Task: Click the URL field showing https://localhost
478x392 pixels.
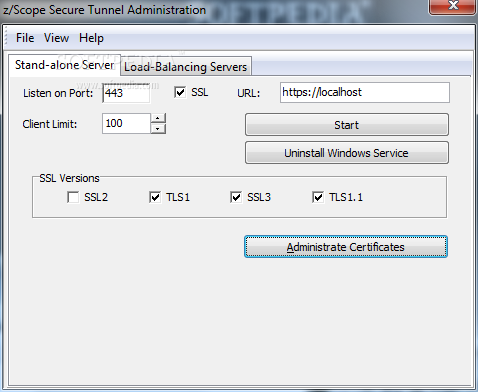Action: pos(365,92)
